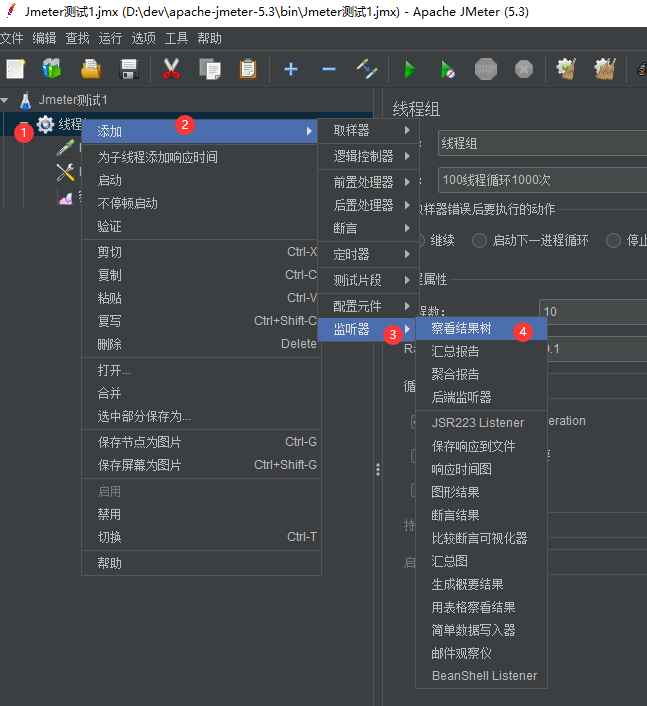Screen dimensions: 647x706
Task: Click the Remove minus icon in toolbar
Action: (x=328, y=69)
